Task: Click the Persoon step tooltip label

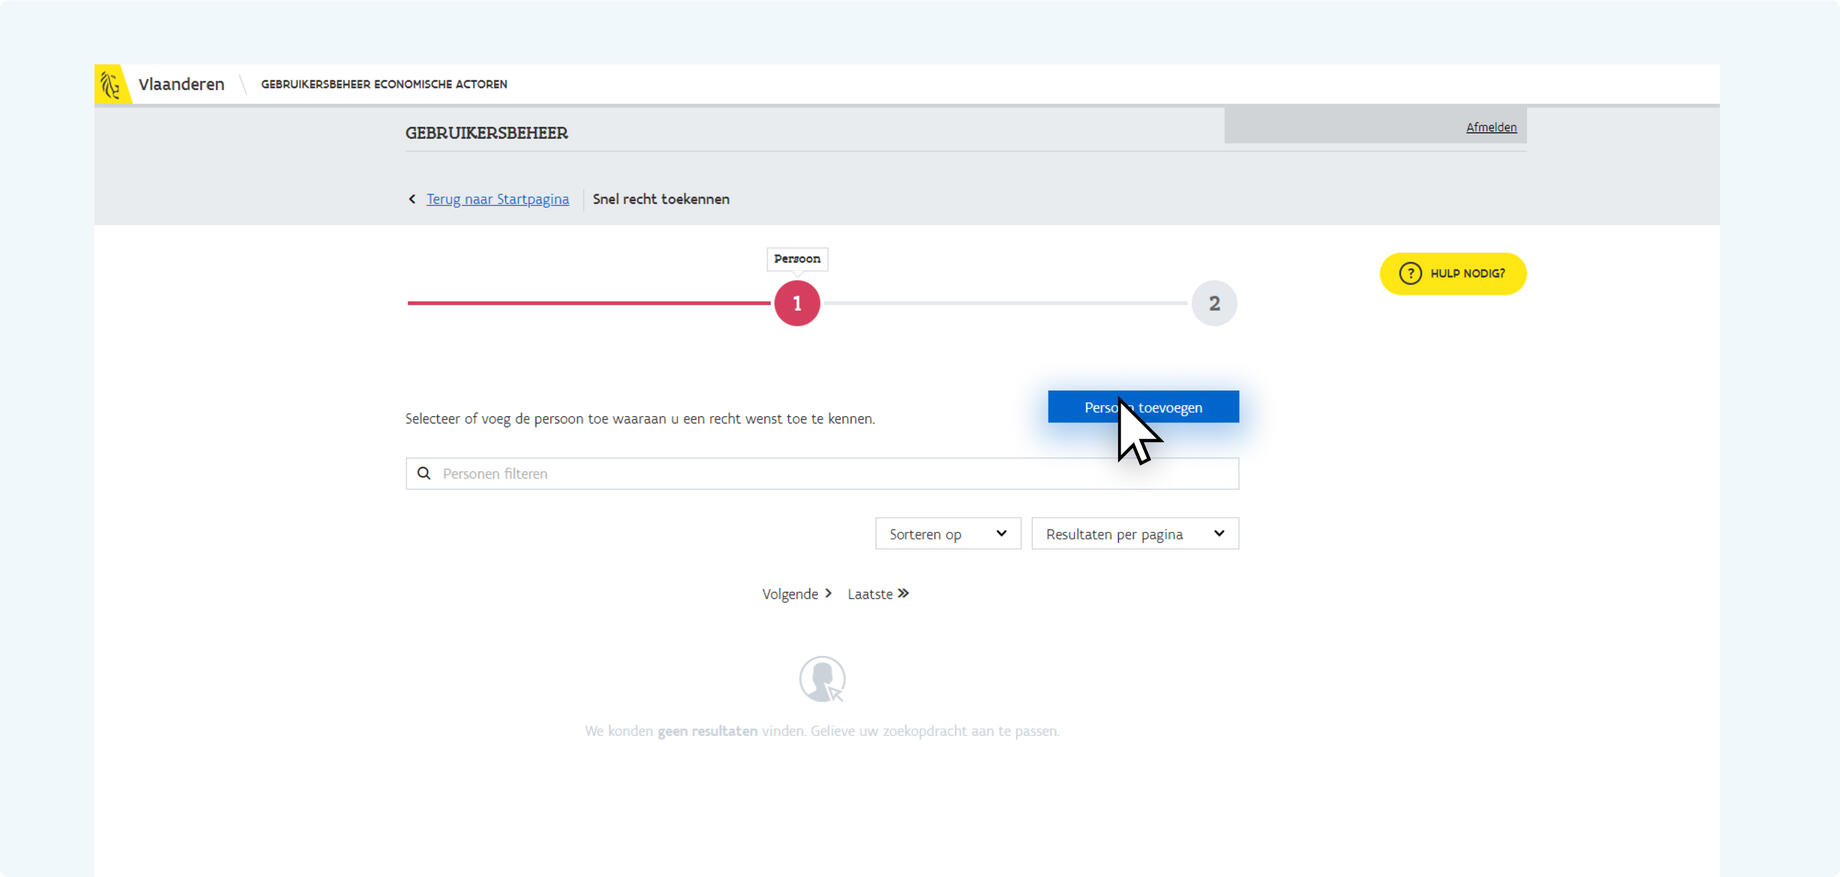Action: coord(797,259)
